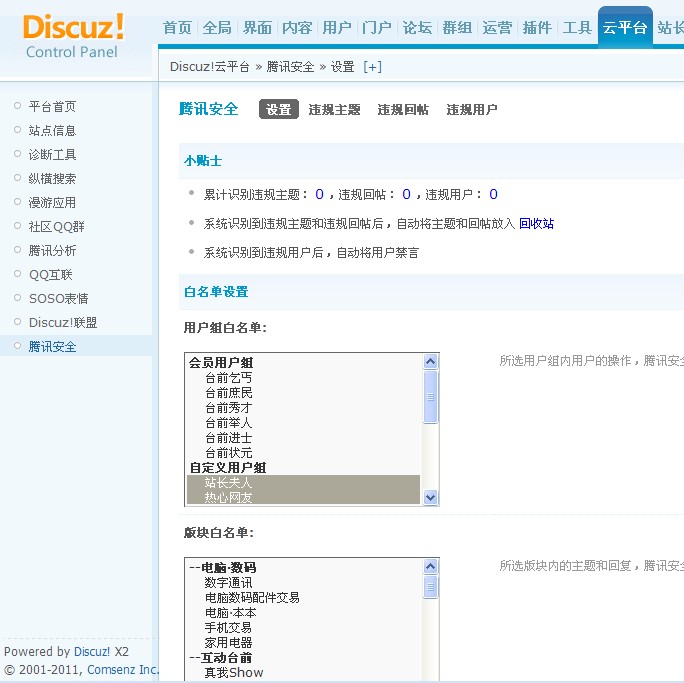684x683 pixels.
Task: Open the 工具 top menu
Action: click(577, 27)
